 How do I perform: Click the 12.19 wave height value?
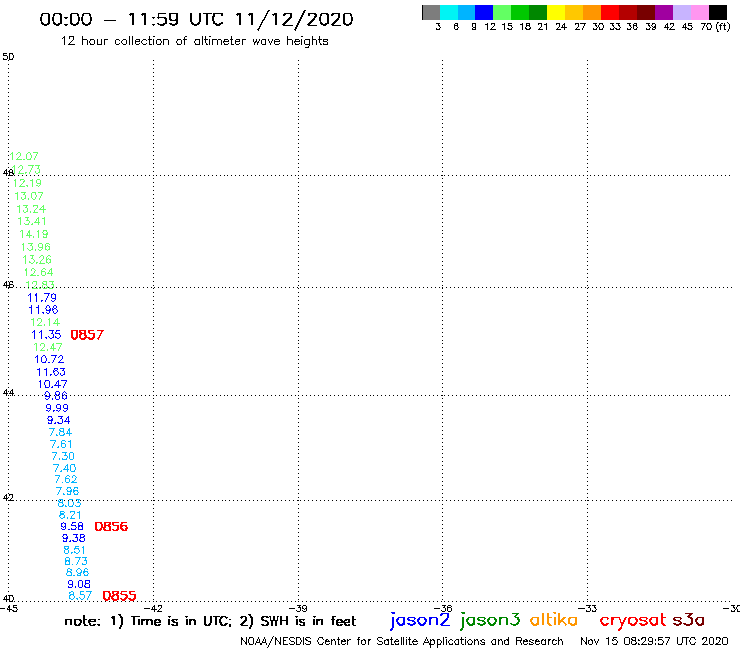[27, 183]
